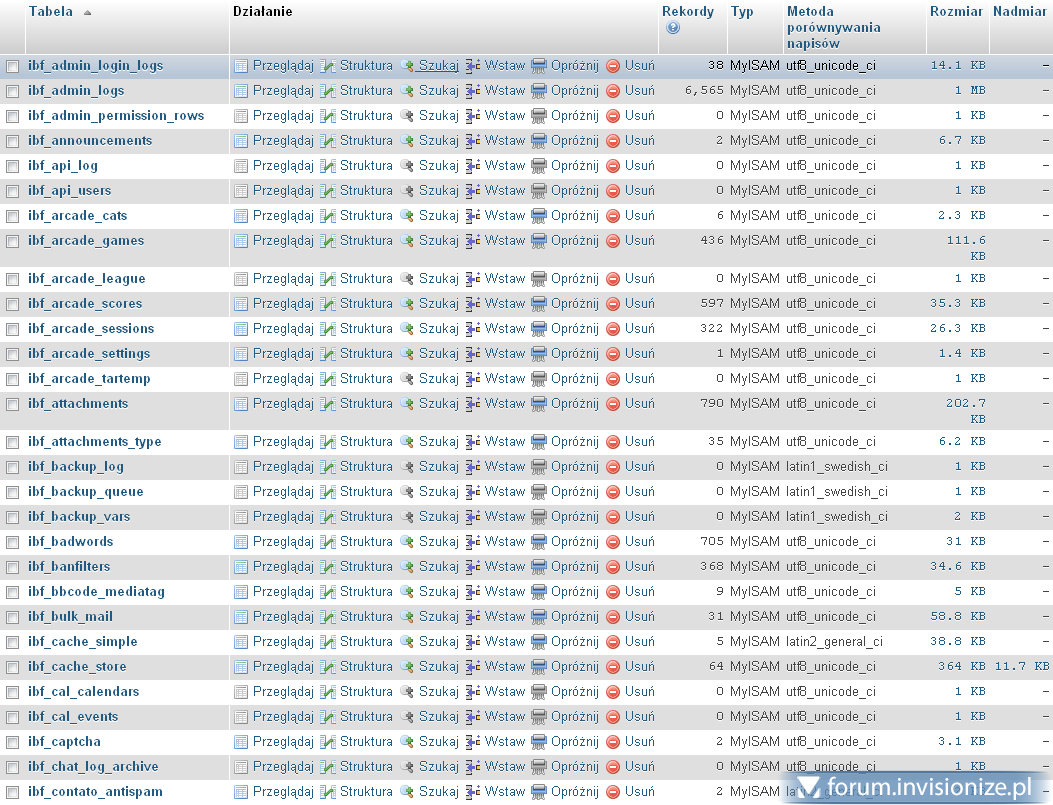
Task: Click the Drop icon for ibf_badwords row
Action: click(613, 542)
